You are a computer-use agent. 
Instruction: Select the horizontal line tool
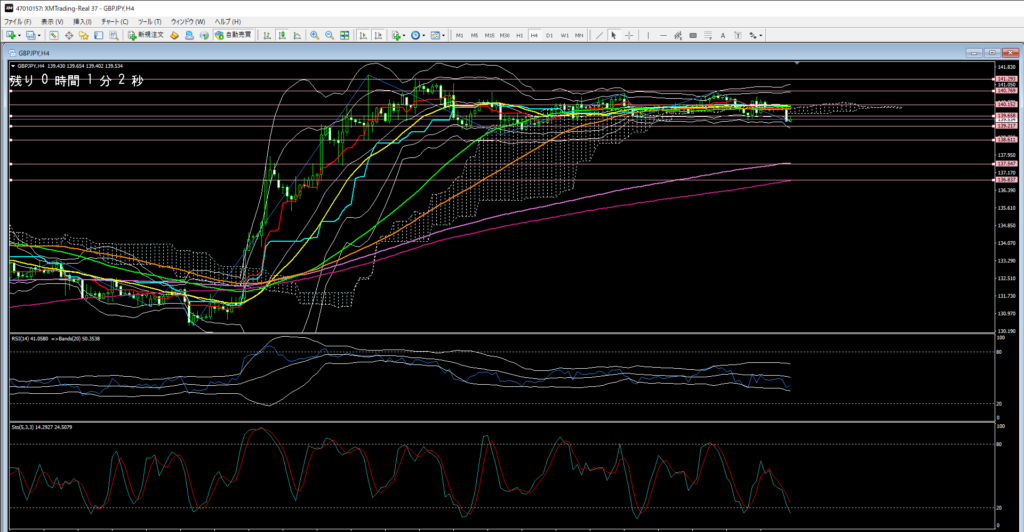pos(664,35)
